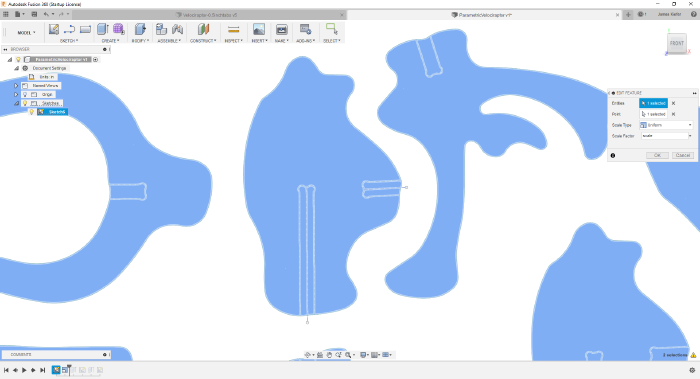Open the Display Settings dropdown
The width and height of the screenshot is (700, 379).
point(364,355)
